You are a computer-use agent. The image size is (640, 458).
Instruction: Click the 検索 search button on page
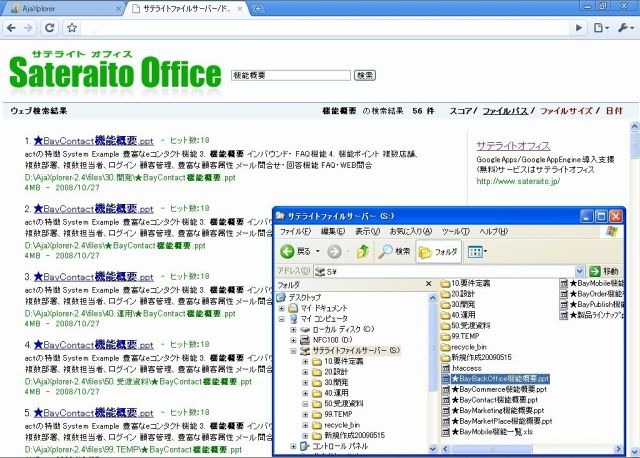[x=364, y=76]
